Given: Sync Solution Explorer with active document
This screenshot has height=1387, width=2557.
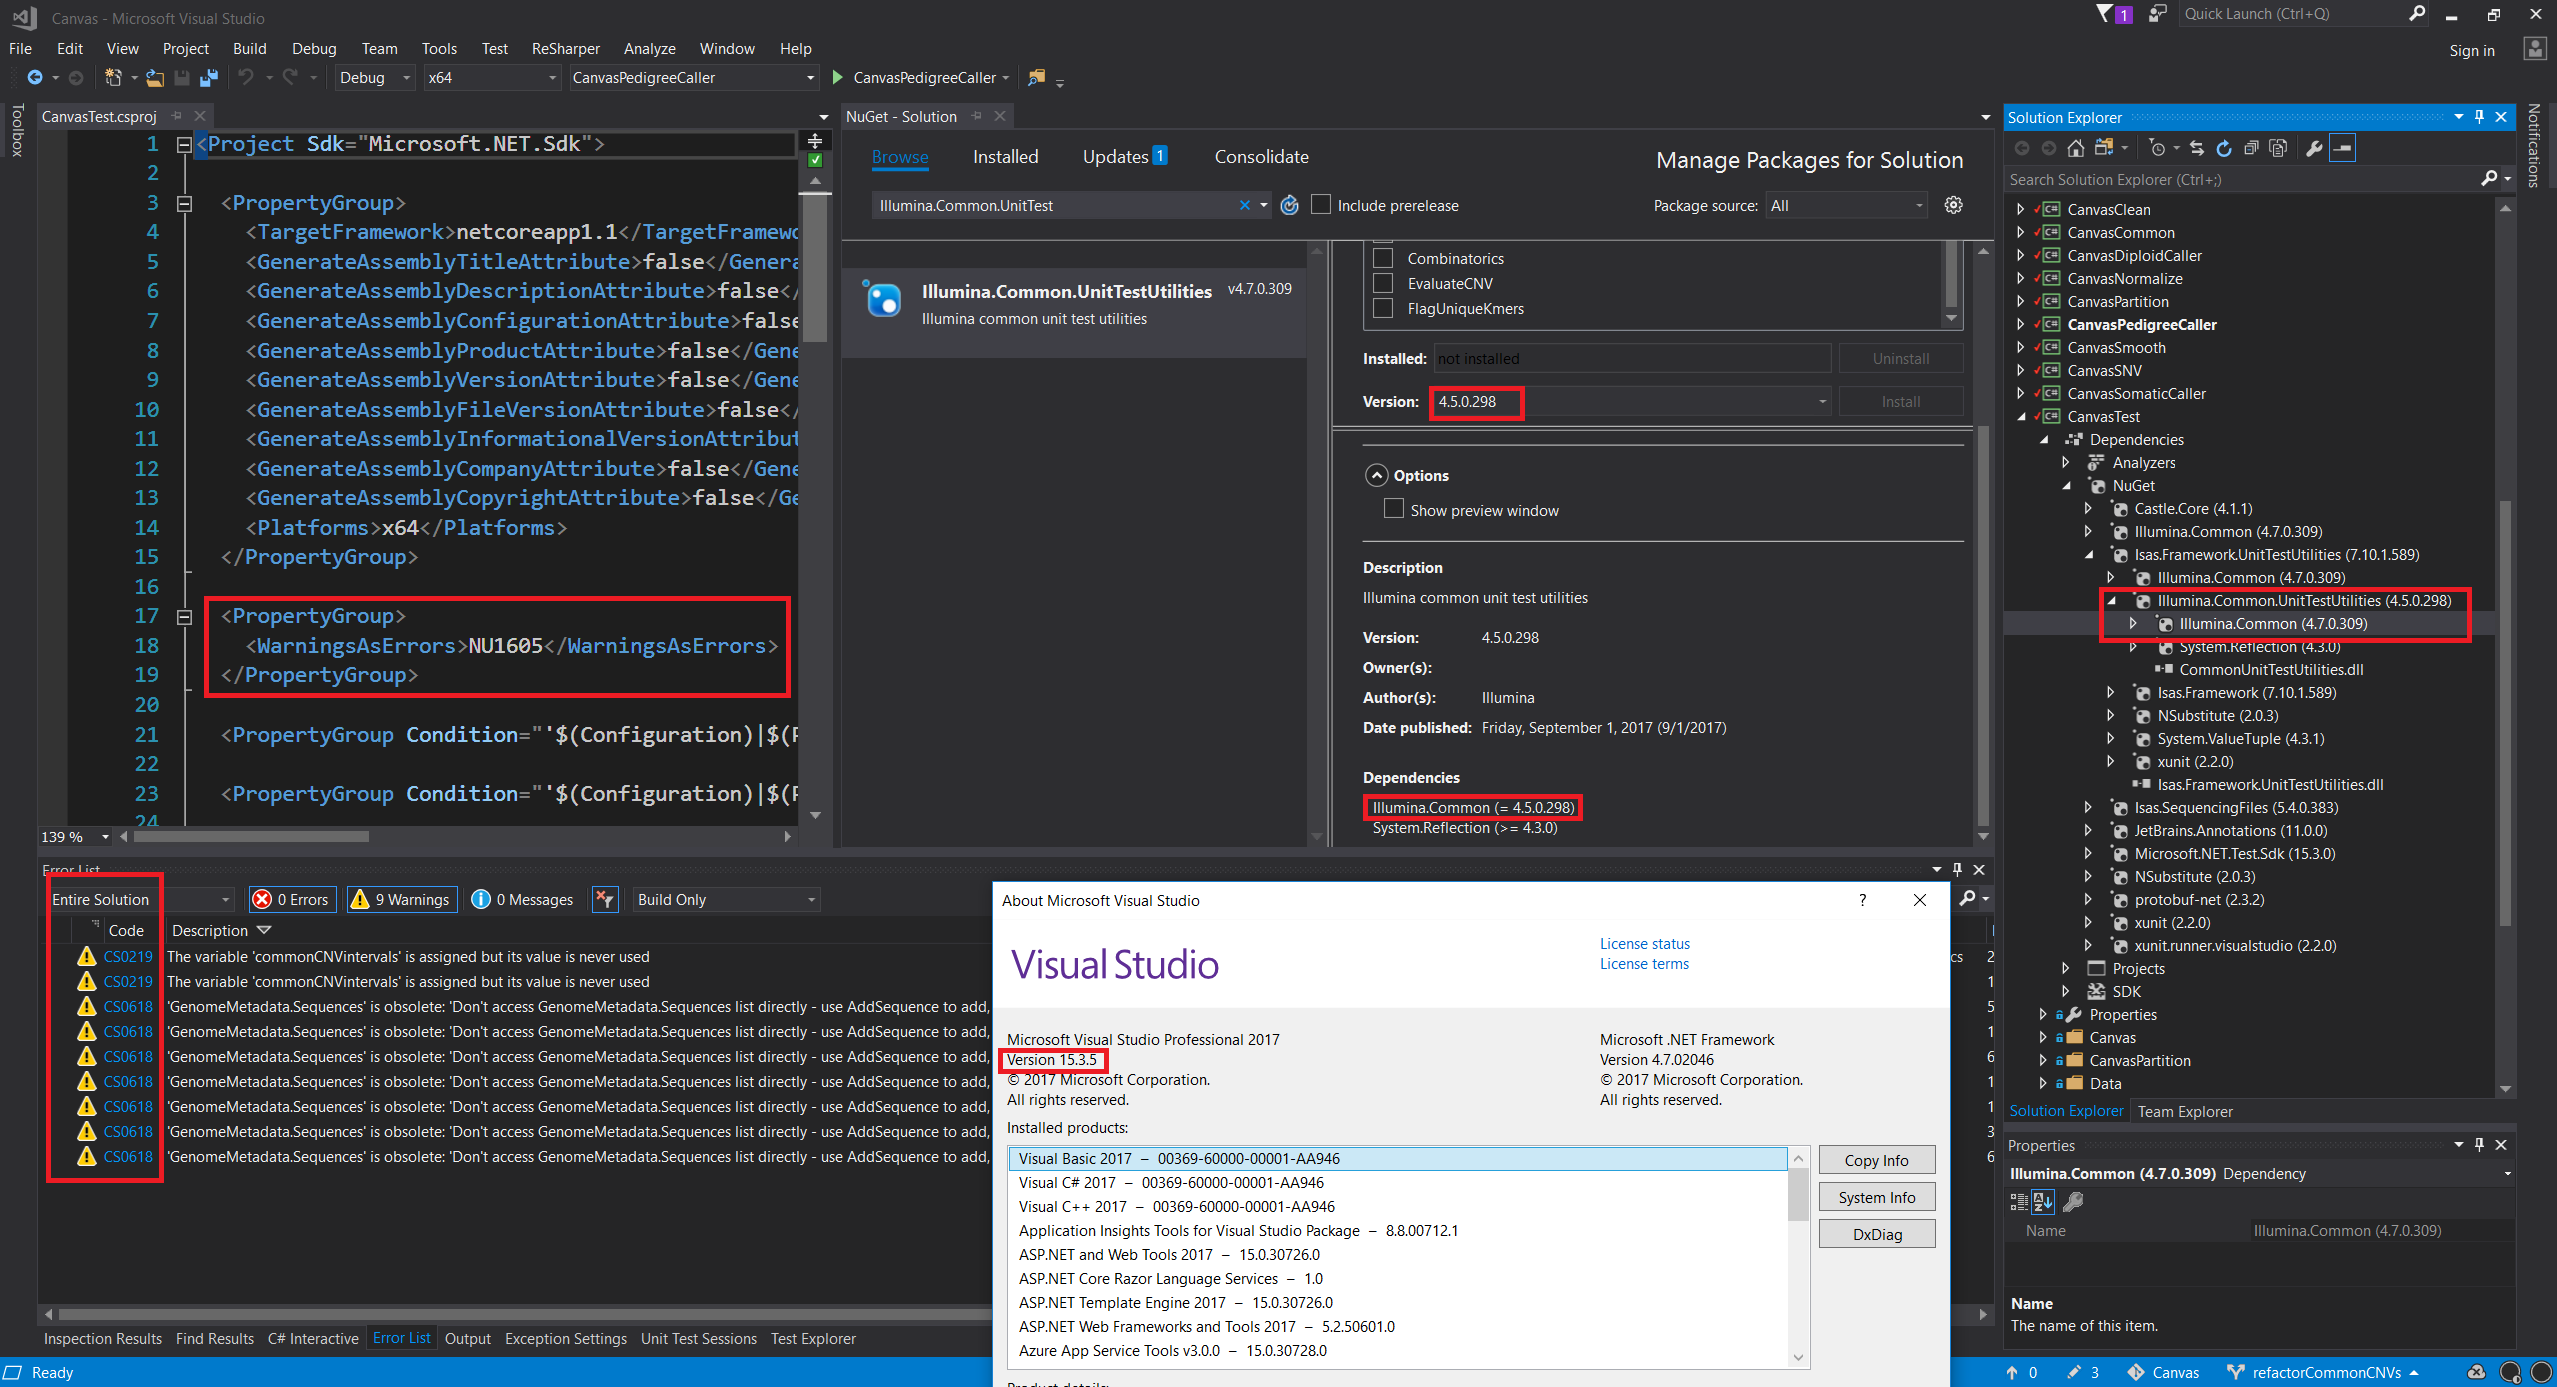Looking at the screenshot, I should pyautogui.click(x=2196, y=147).
